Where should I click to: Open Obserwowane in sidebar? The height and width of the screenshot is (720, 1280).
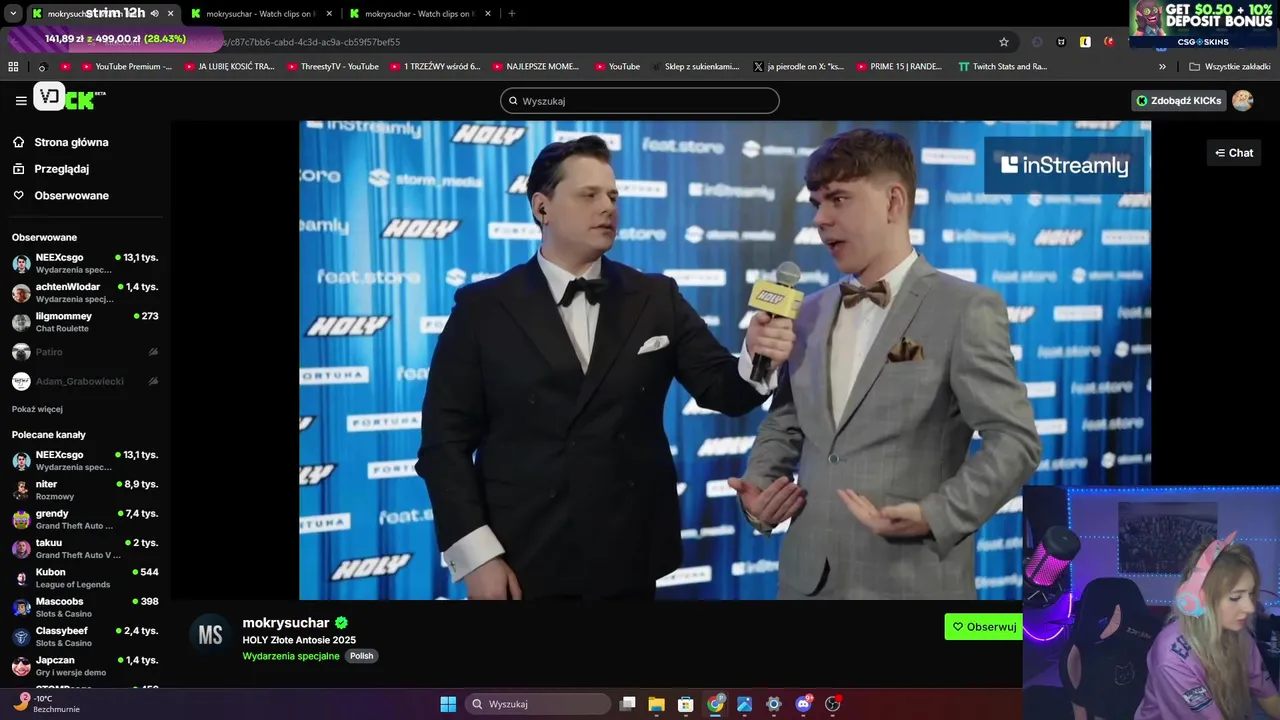pyautogui.click(x=71, y=195)
